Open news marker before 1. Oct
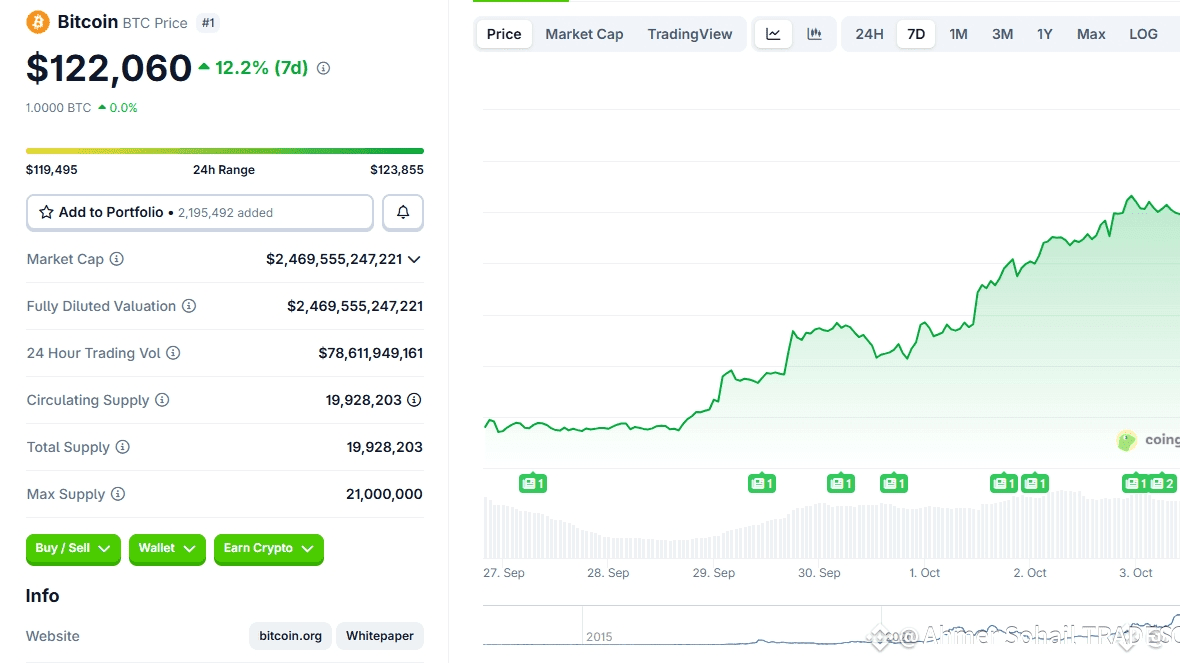Screen dimensions: 1180x663 coord(893,483)
